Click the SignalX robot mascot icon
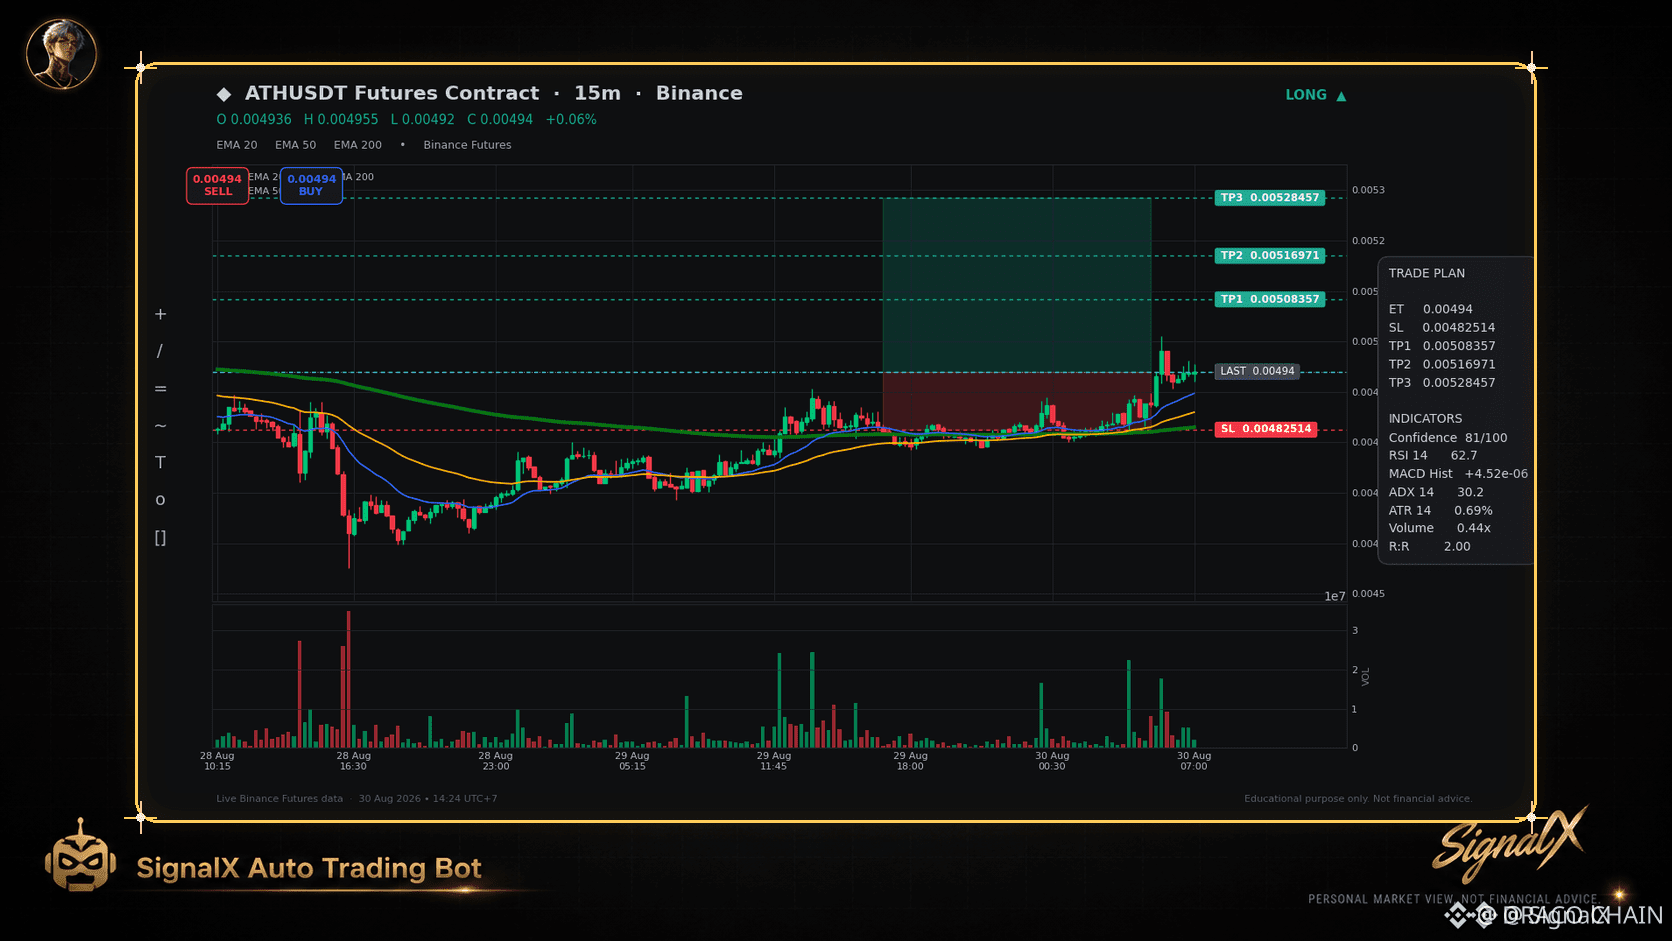The width and height of the screenshot is (1672, 941). [80, 856]
